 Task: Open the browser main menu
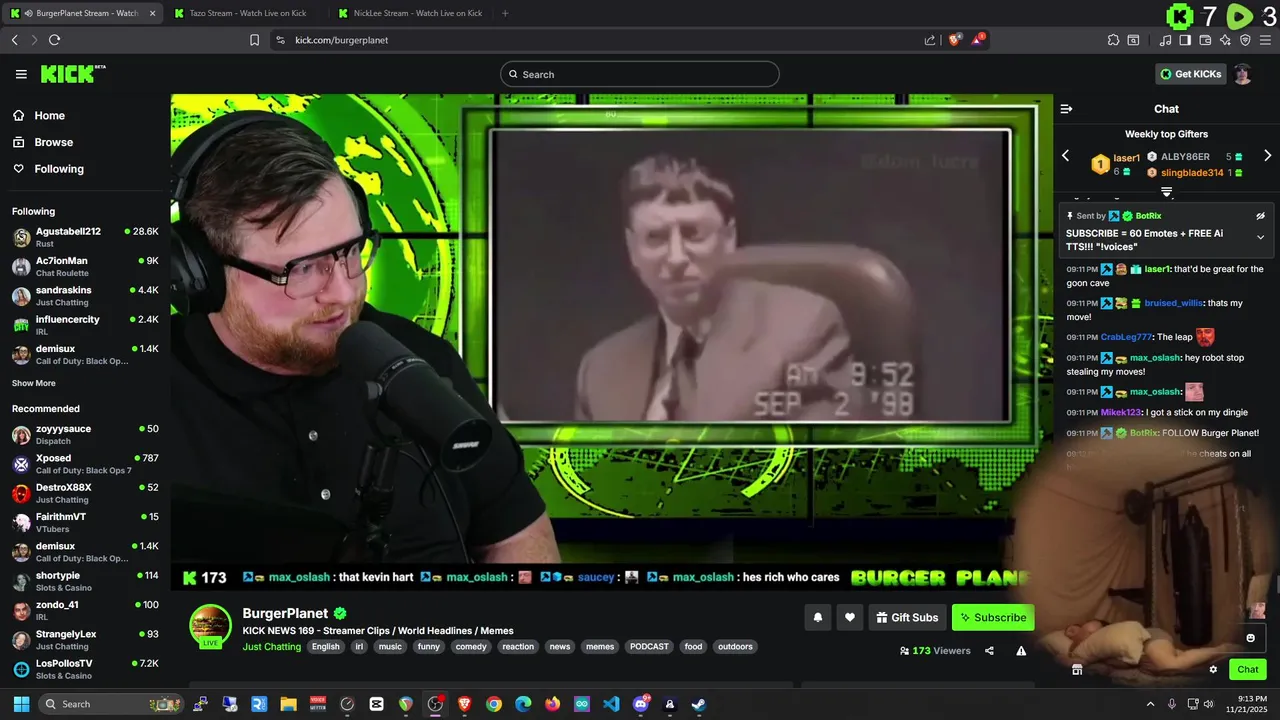coord(1266,40)
